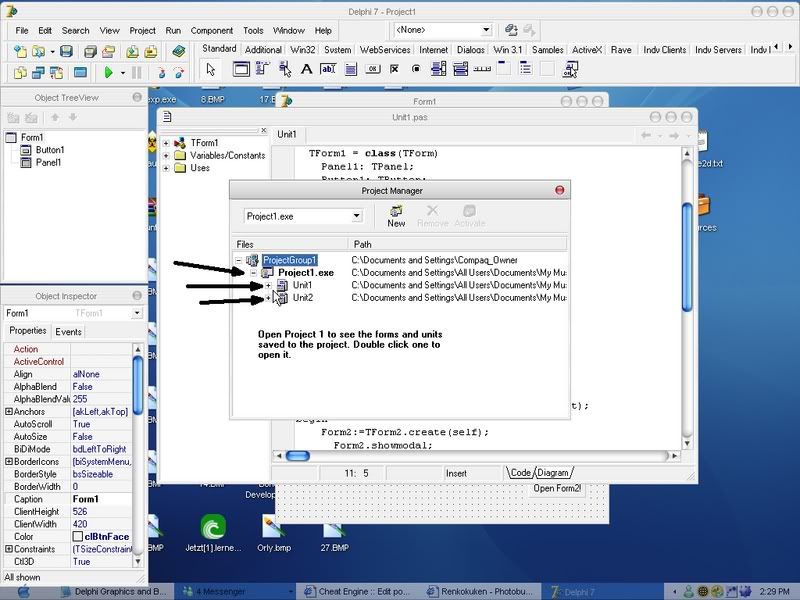Select the CheckBox component in palette
Viewport: 800px width, 600px height.
coord(394,69)
